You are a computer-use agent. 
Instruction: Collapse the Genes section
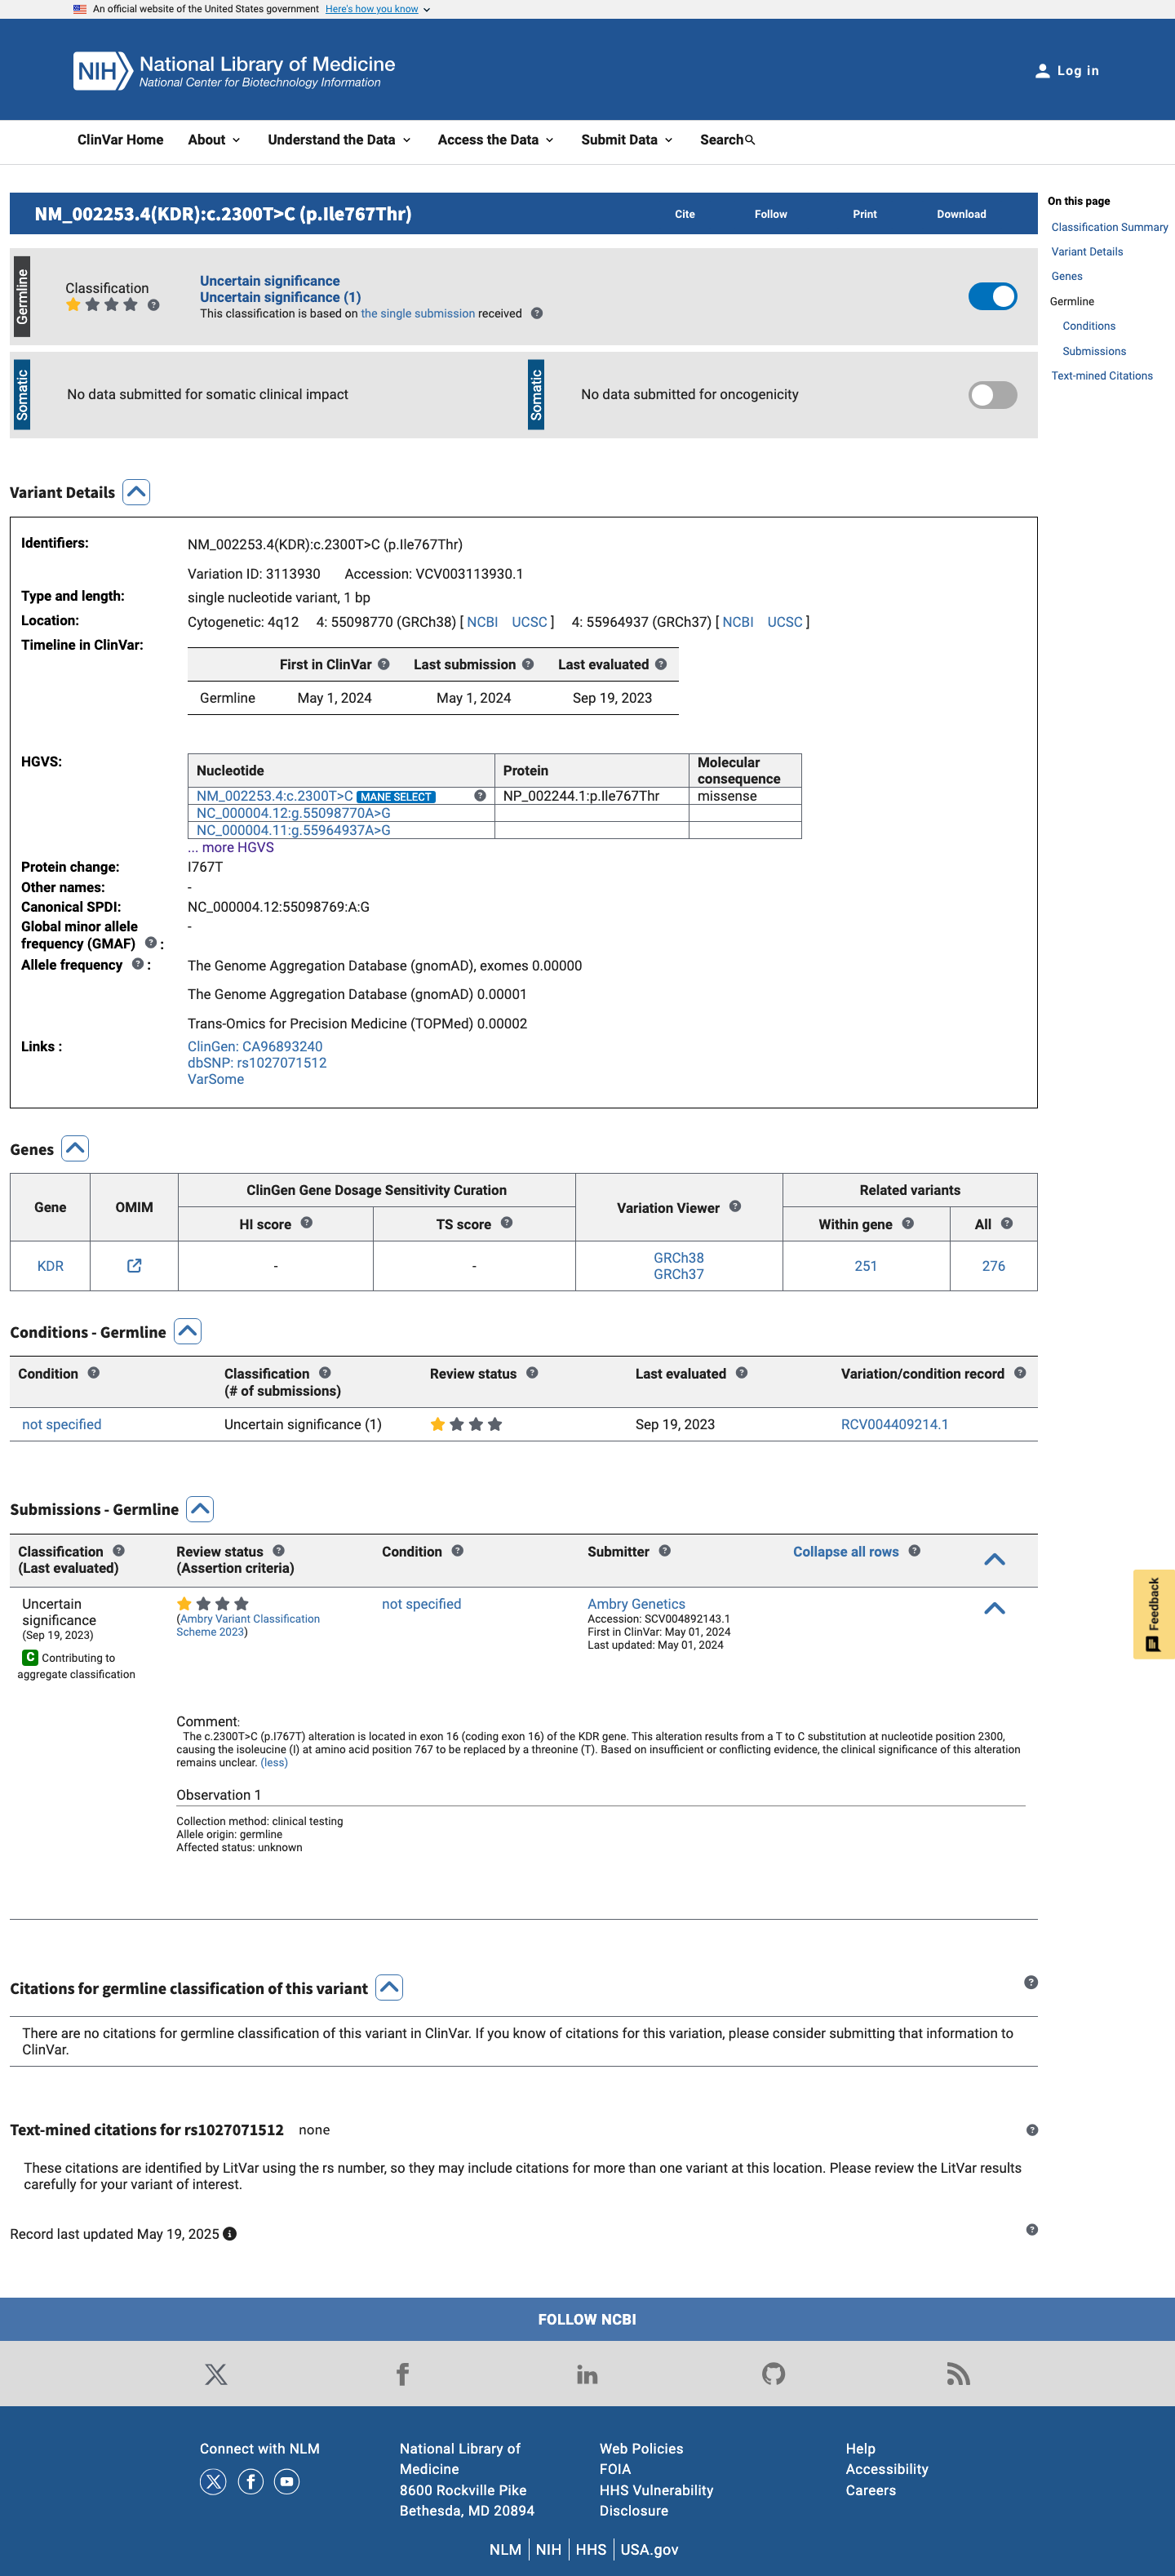coord(75,1148)
